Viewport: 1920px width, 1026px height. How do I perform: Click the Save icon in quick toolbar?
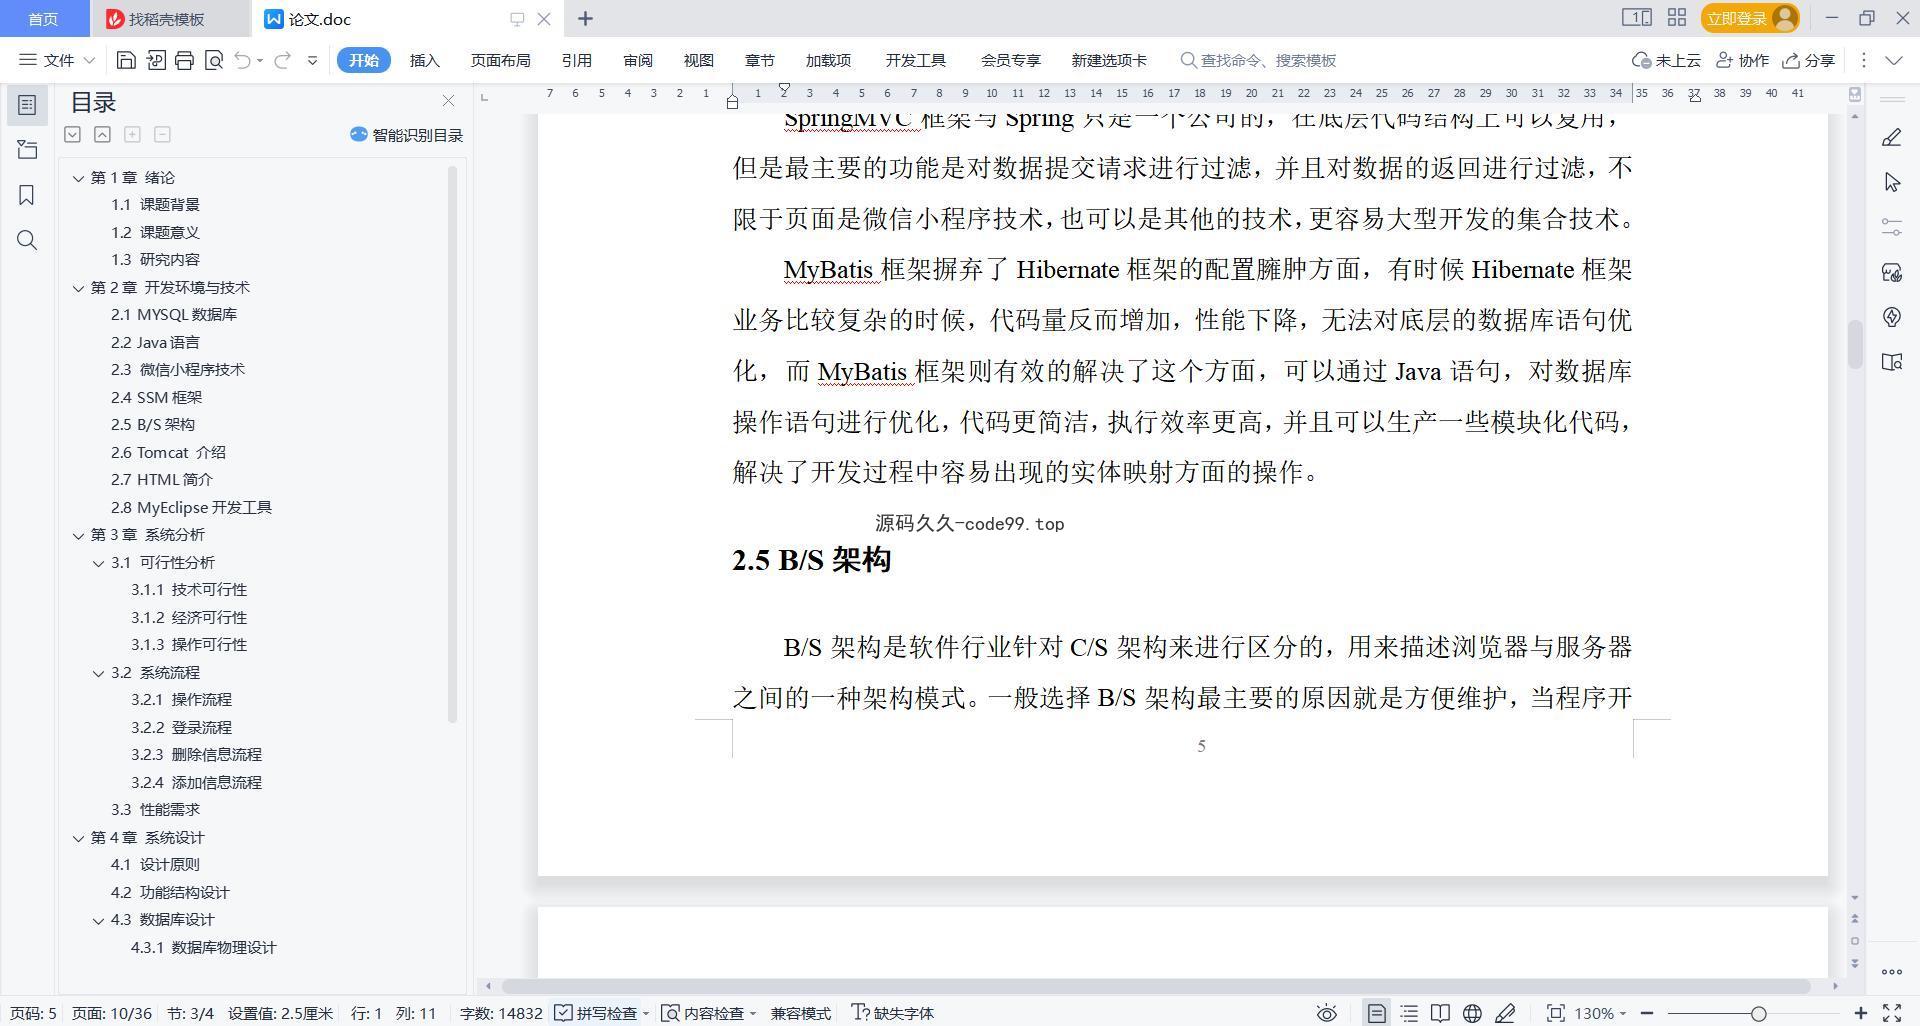pos(126,60)
